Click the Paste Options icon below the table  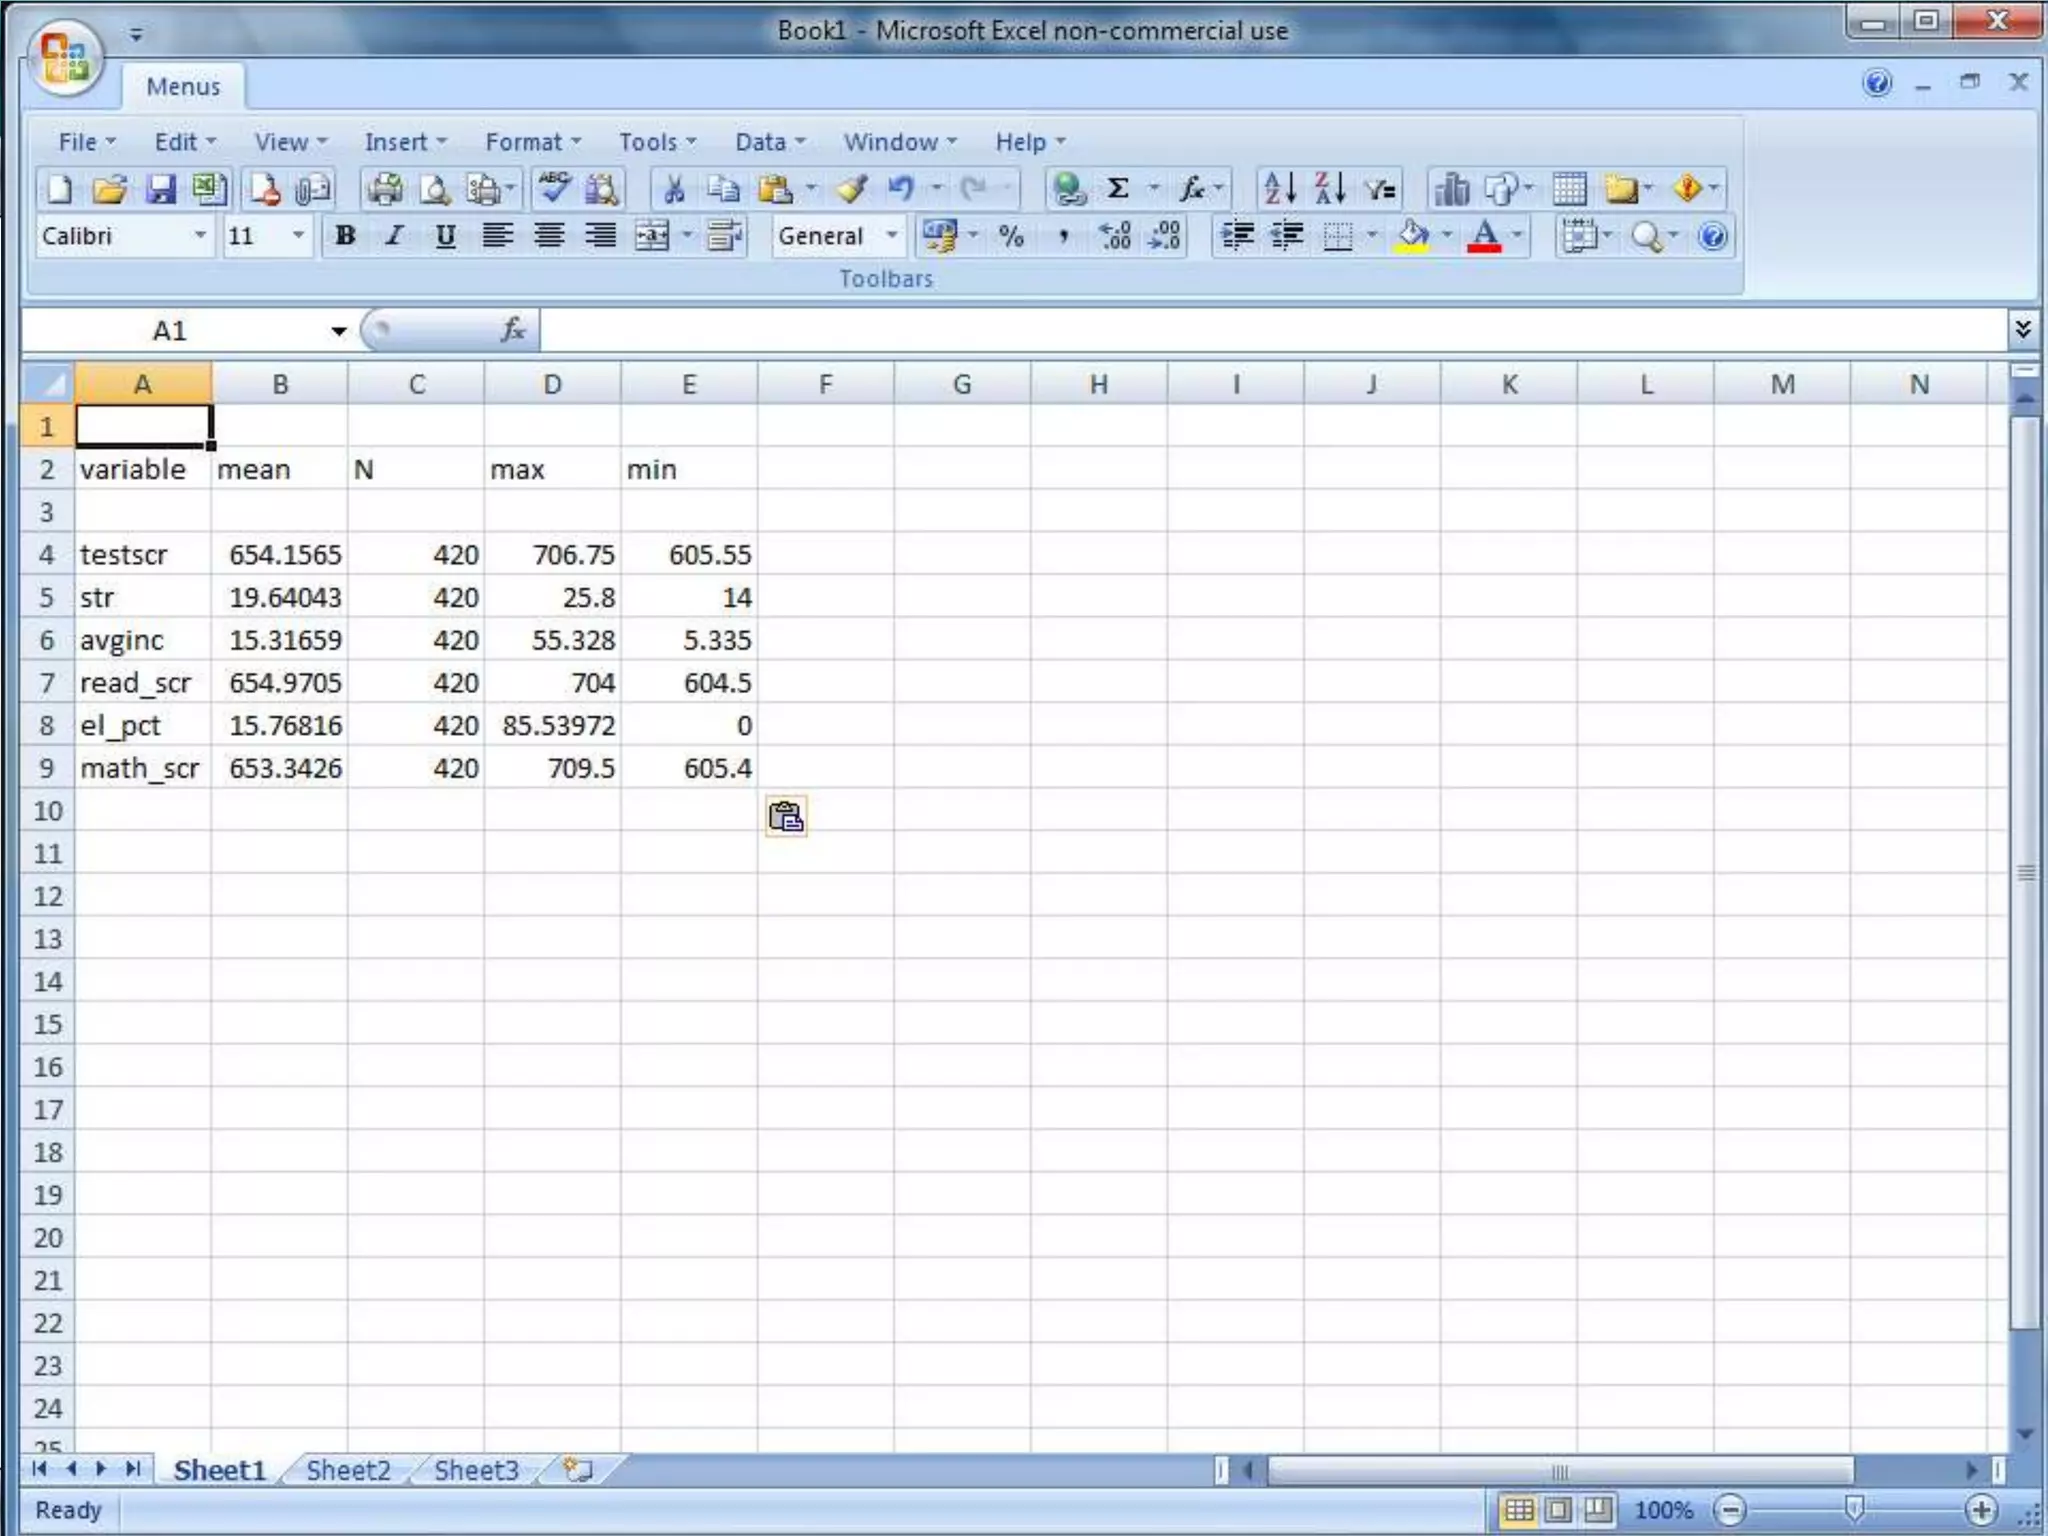click(x=786, y=817)
